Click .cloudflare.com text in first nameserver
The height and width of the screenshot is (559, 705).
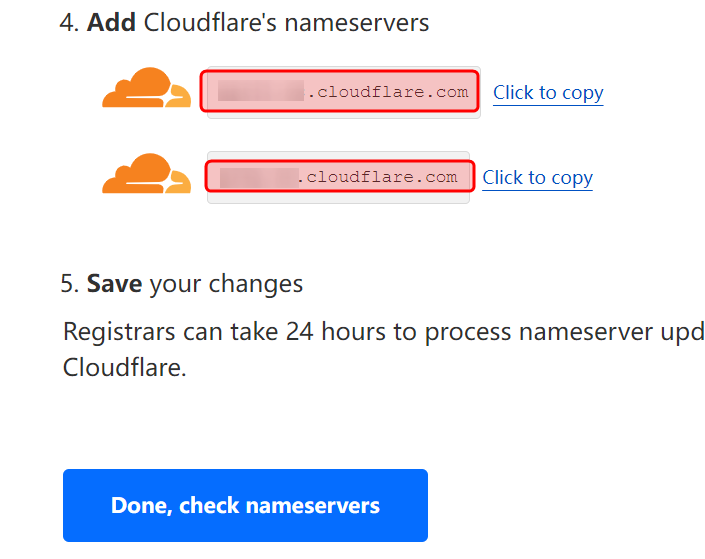[387, 93]
